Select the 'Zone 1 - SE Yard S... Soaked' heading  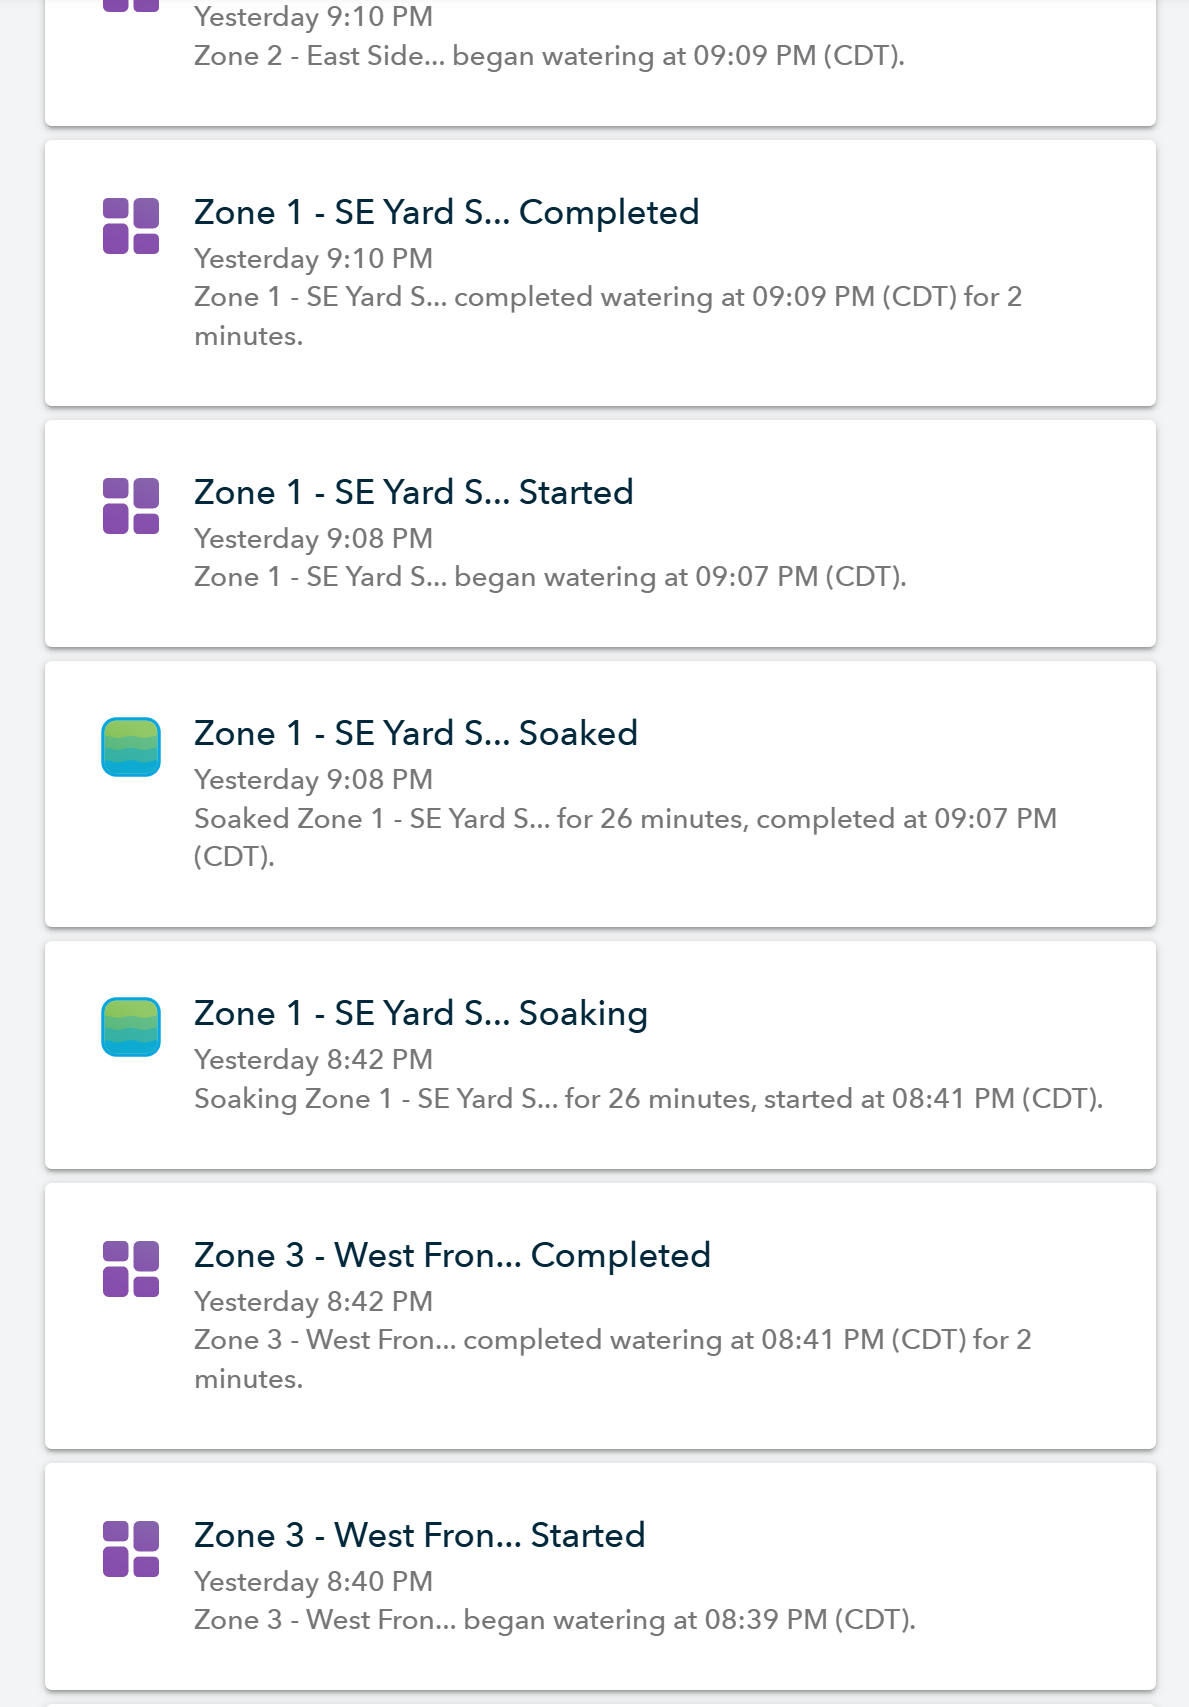pyautogui.click(x=416, y=733)
